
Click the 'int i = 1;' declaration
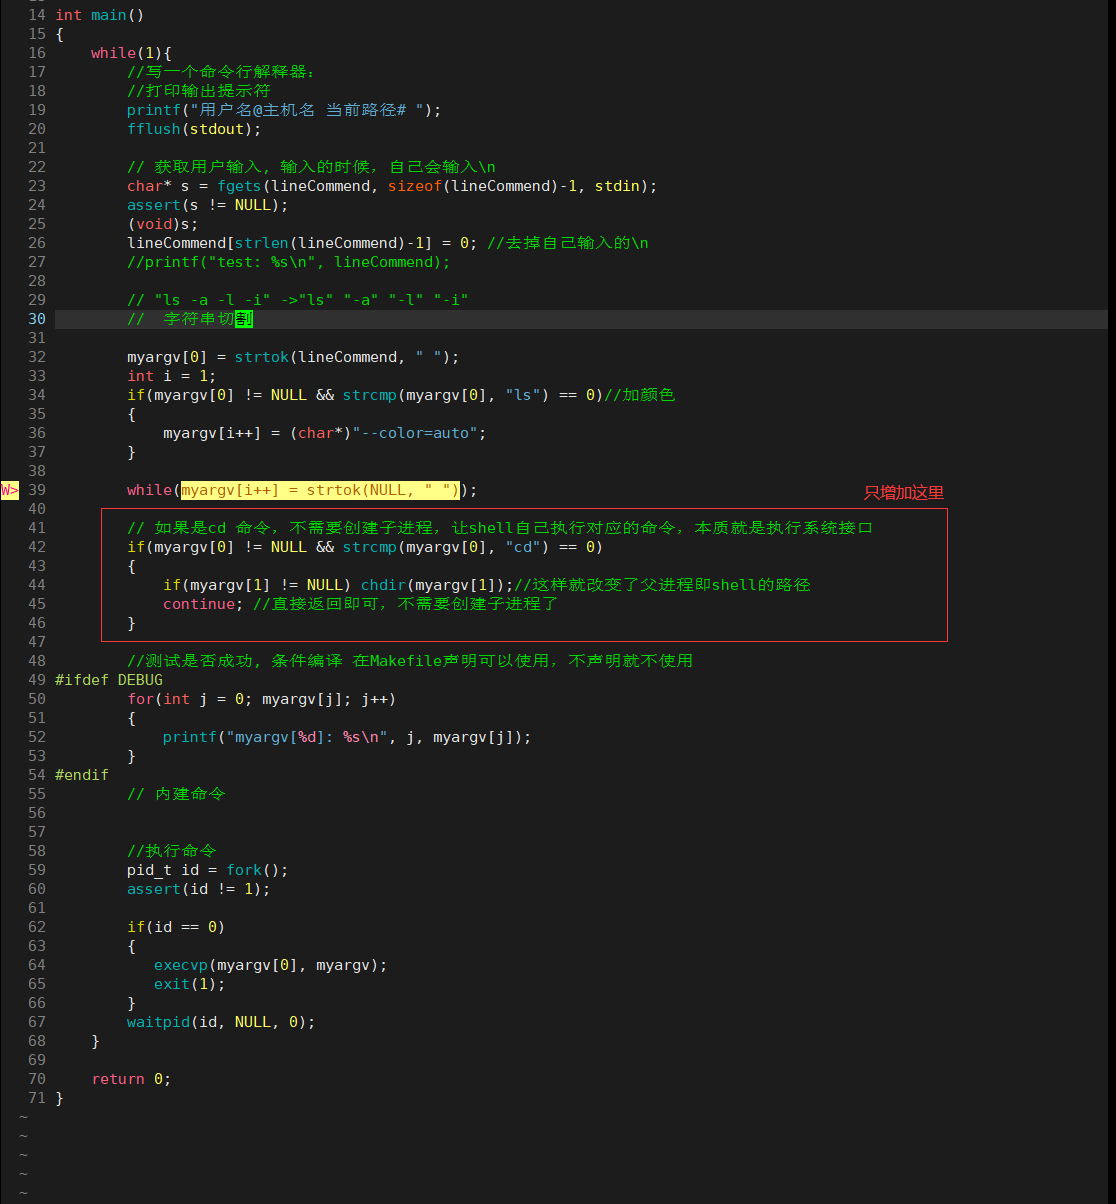(x=172, y=376)
